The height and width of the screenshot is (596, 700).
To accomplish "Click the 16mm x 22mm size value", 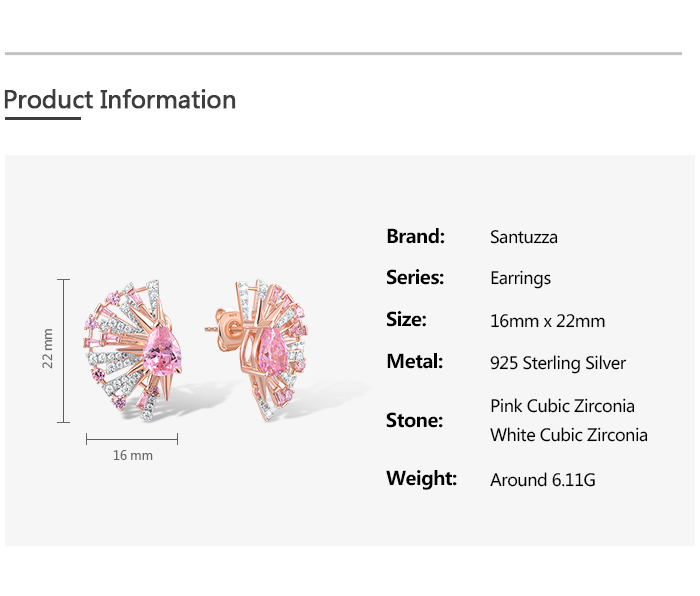I will (547, 321).
